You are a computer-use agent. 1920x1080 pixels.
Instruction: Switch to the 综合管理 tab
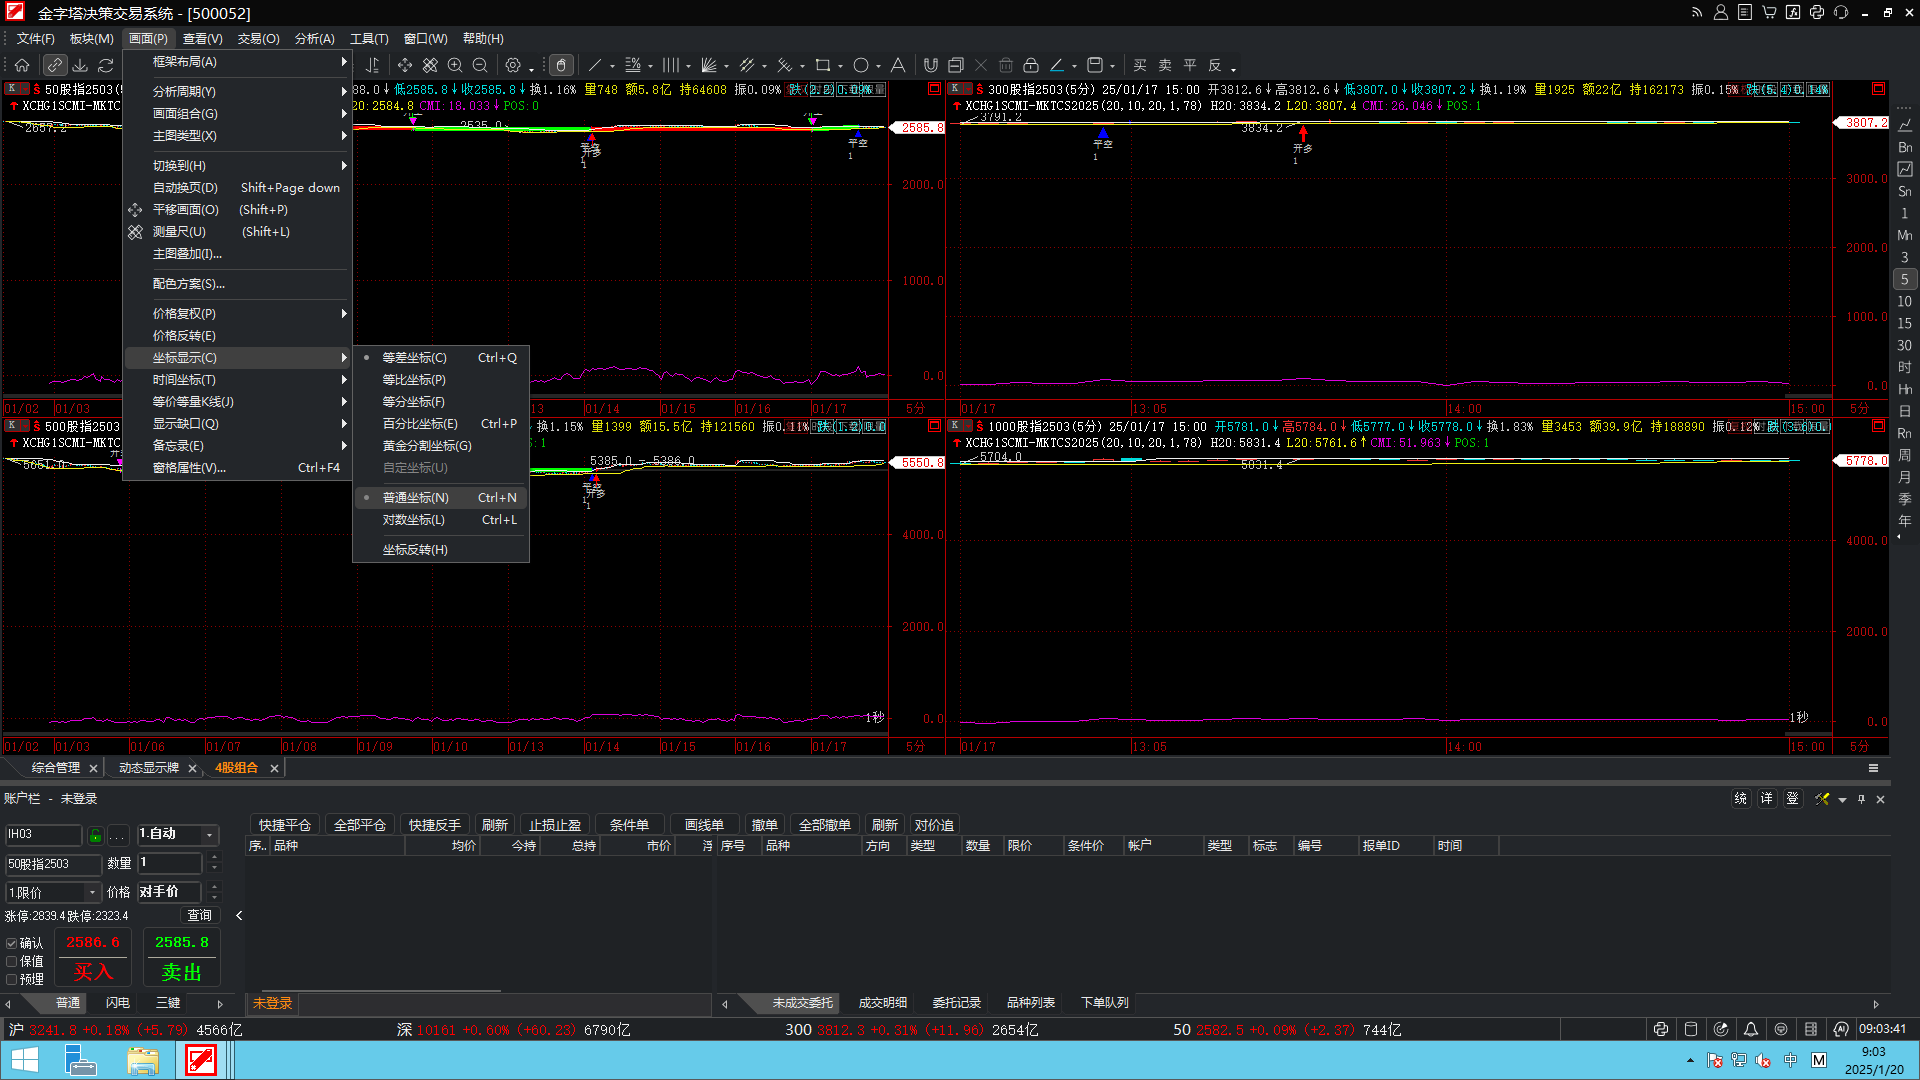coord(56,768)
